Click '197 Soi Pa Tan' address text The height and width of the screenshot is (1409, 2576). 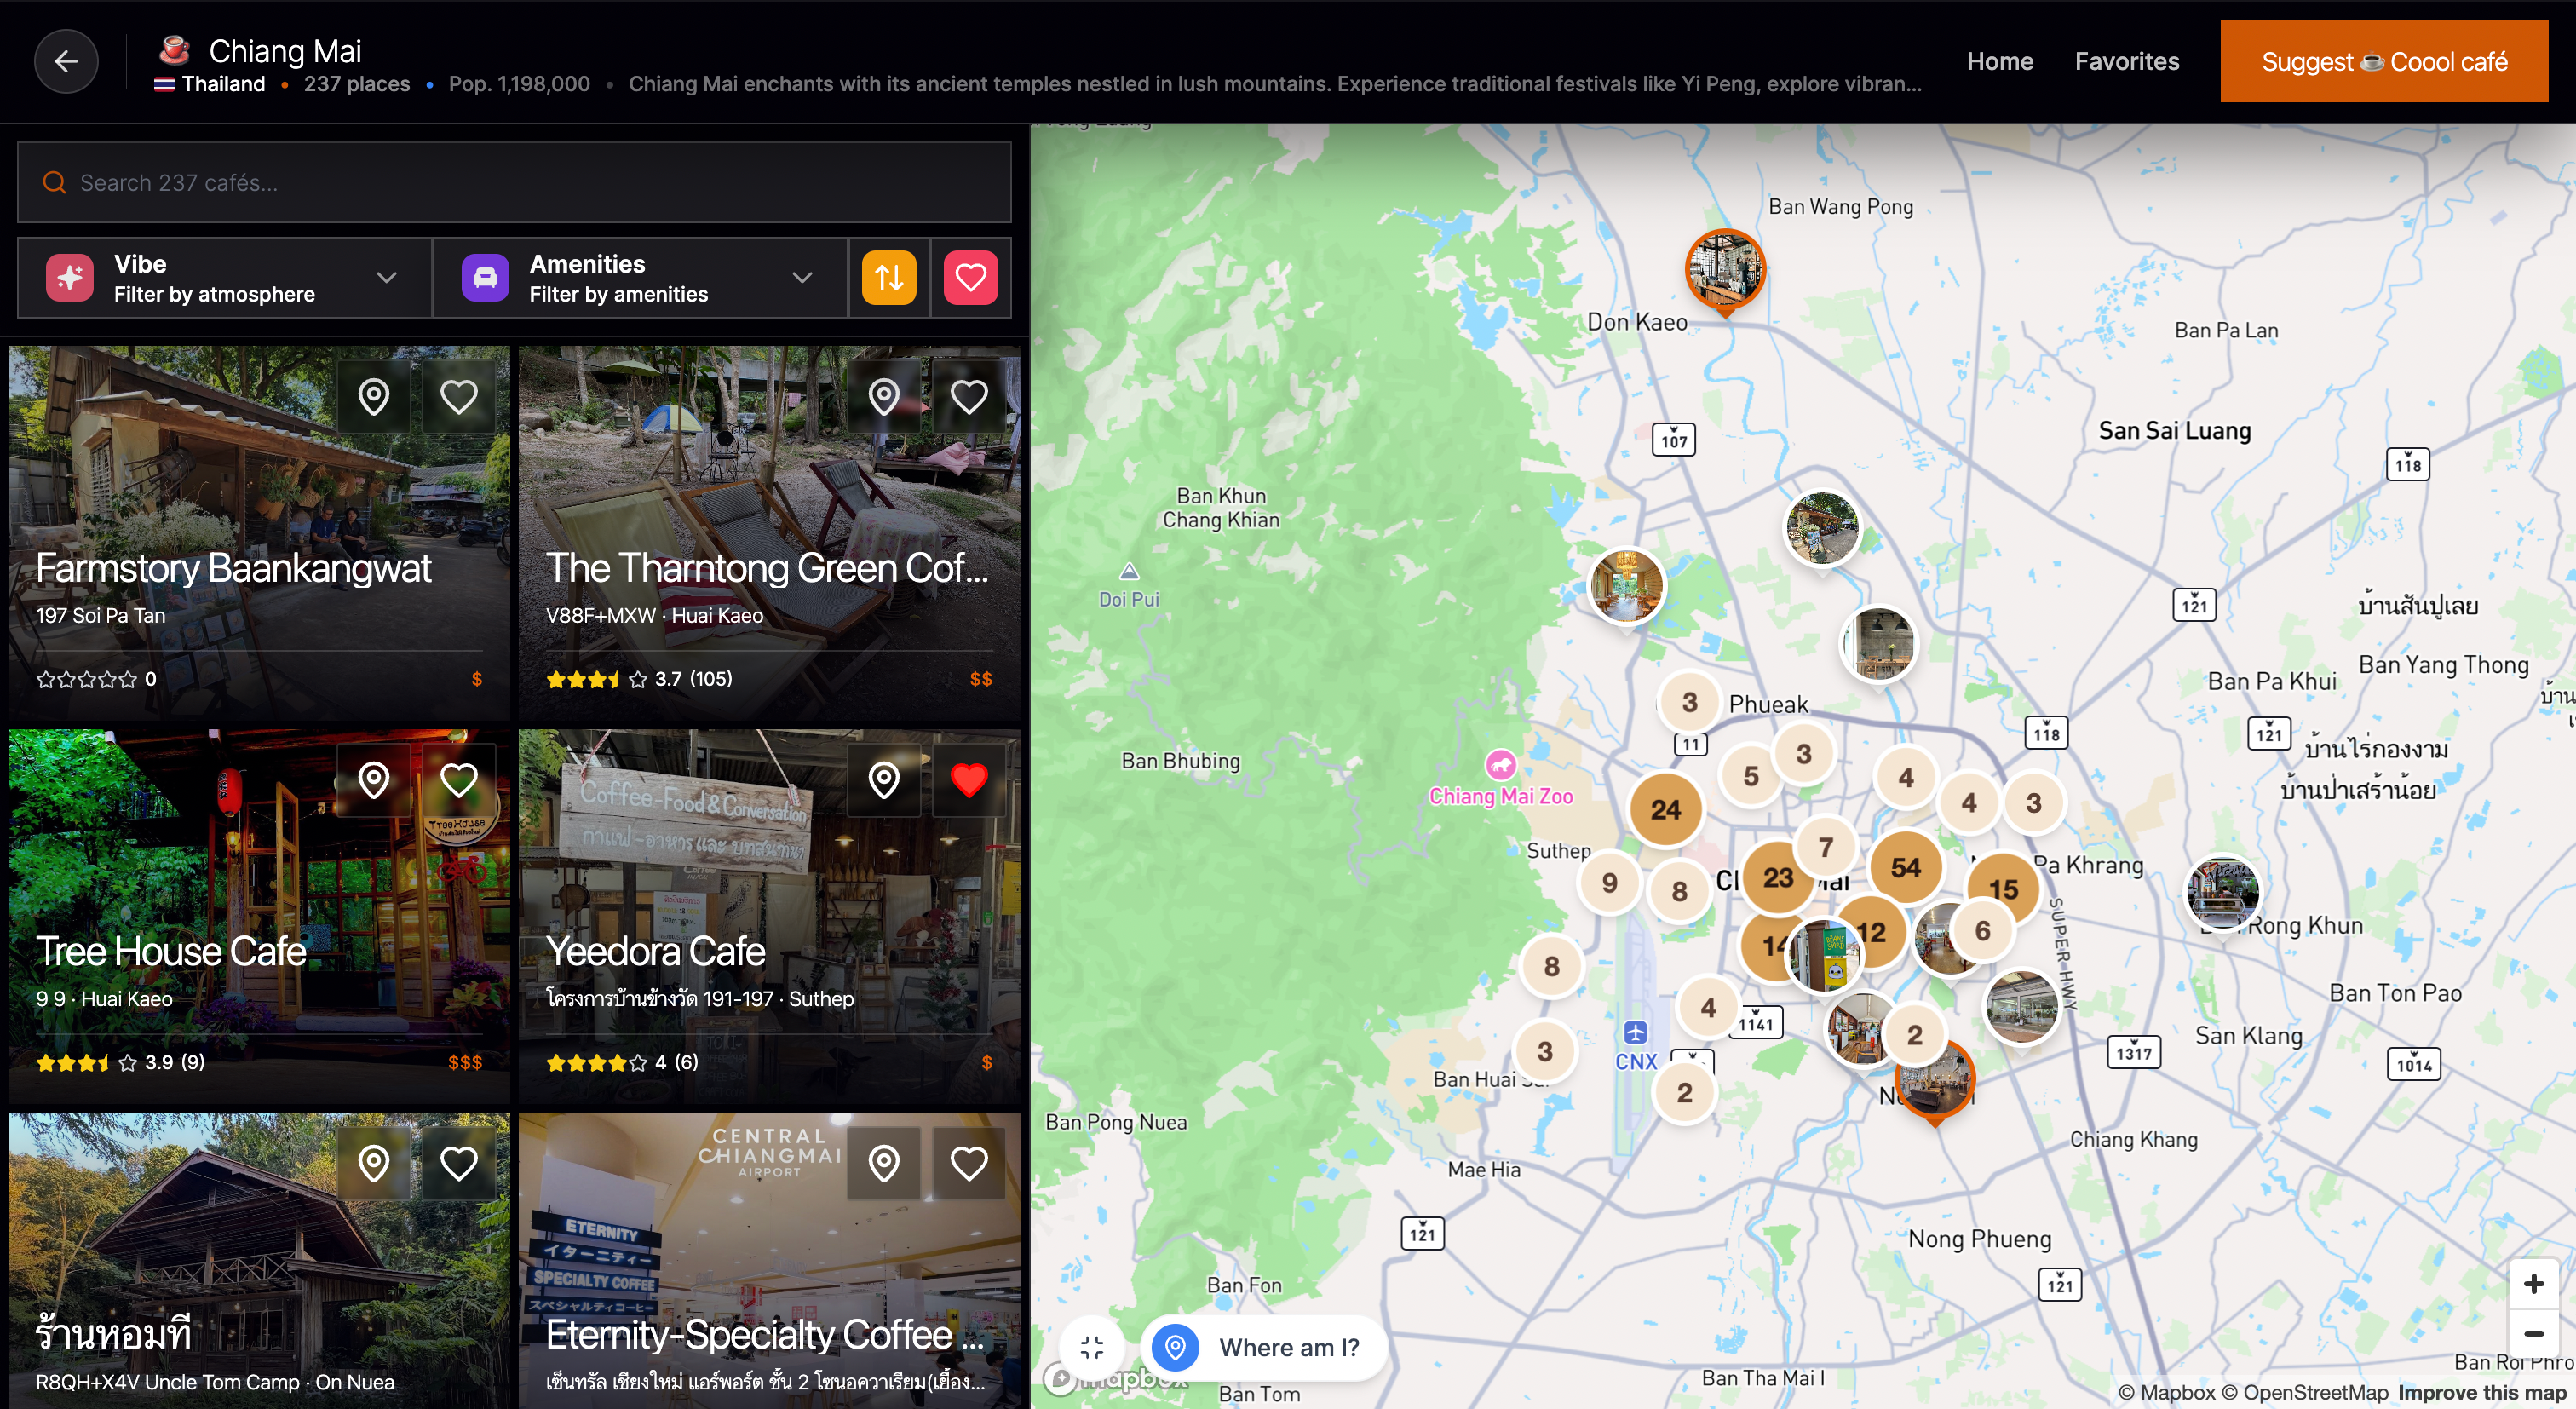coord(101,615)
